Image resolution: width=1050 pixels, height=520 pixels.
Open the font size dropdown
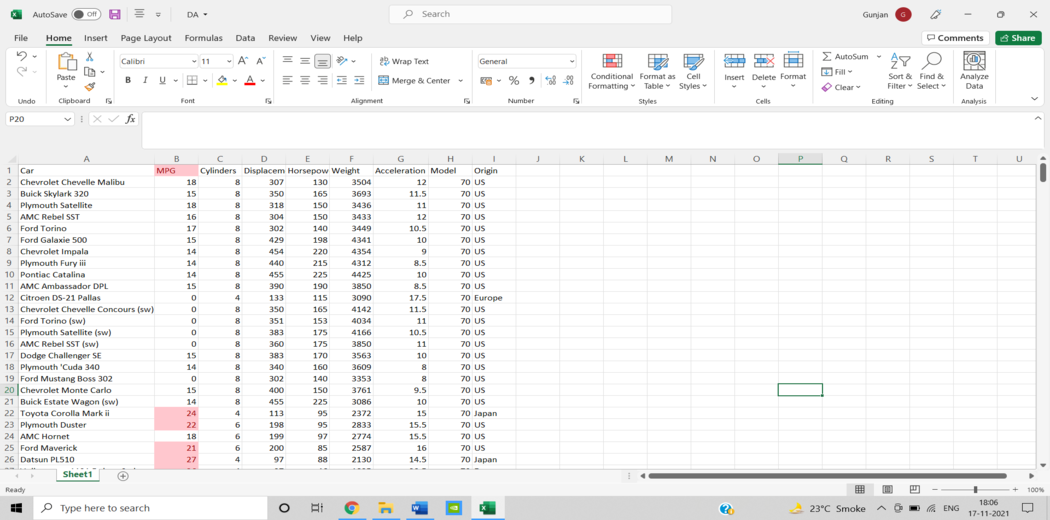[229, 61]
